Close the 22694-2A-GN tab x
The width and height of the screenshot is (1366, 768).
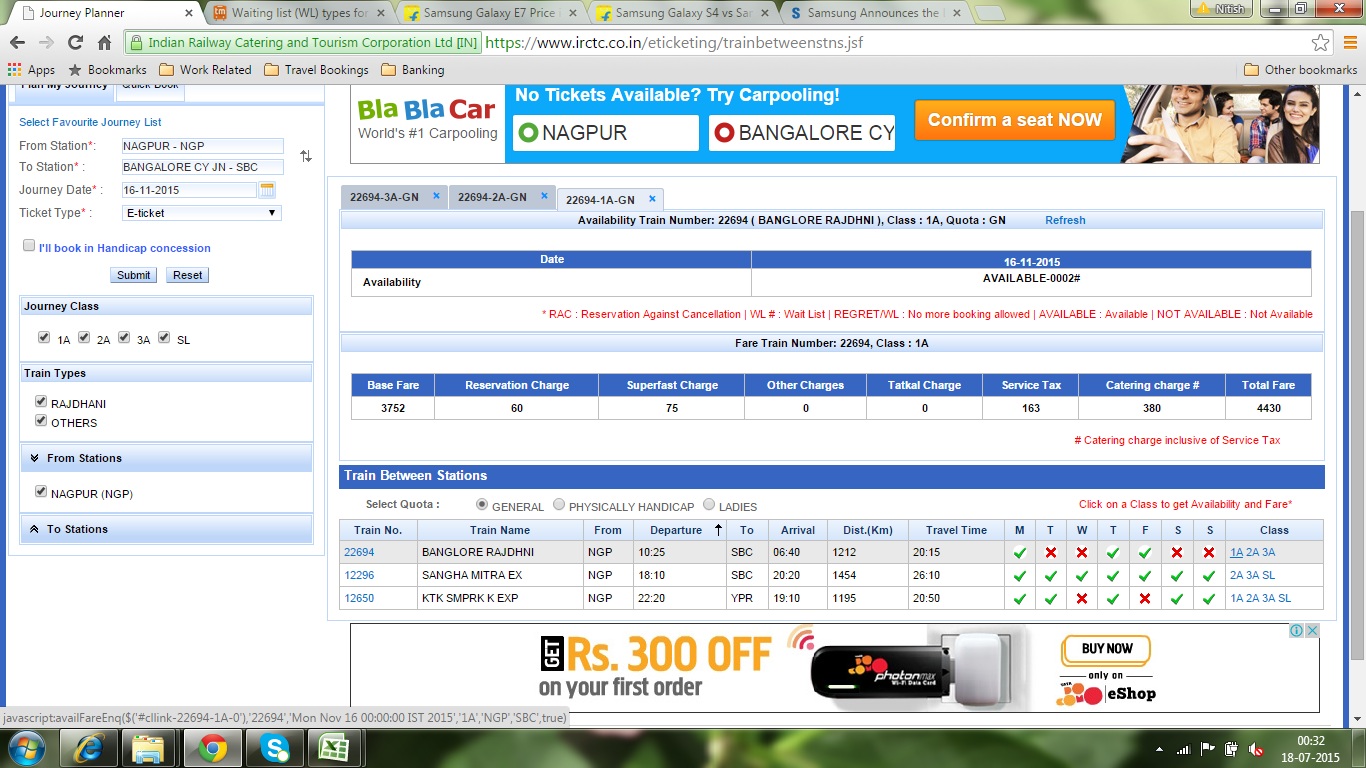[544, 196]
